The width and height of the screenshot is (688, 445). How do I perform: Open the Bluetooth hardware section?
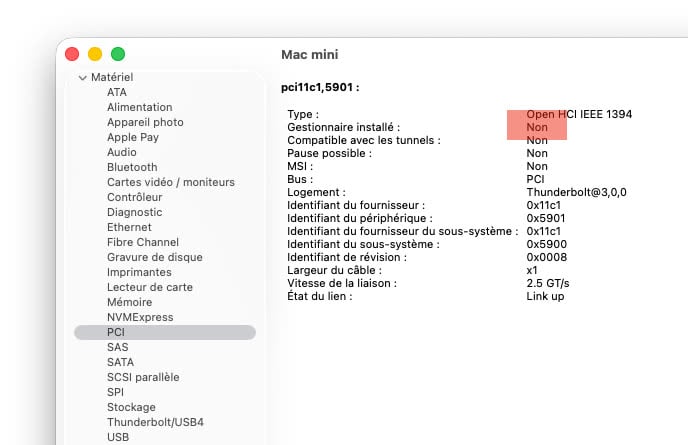coord(132,167)
